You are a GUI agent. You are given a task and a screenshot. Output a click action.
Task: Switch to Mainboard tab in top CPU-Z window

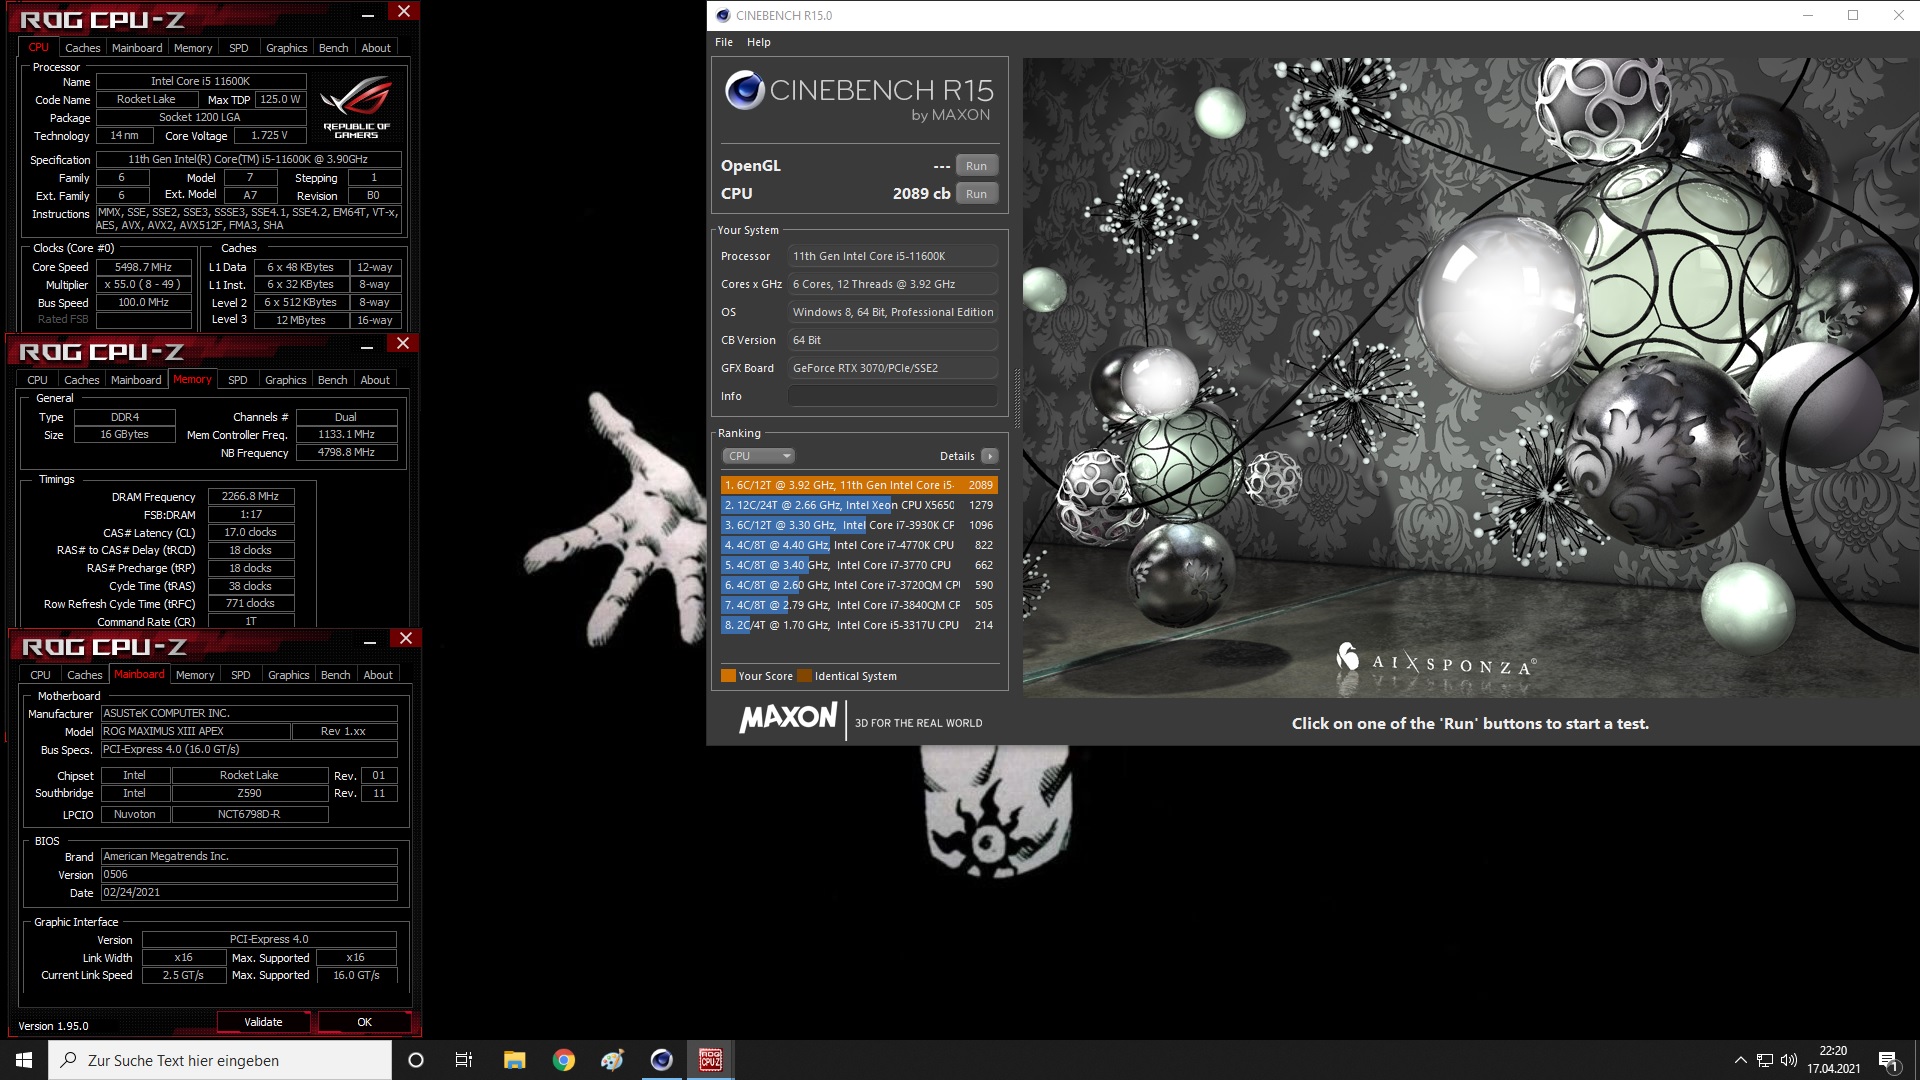[137, 48]
